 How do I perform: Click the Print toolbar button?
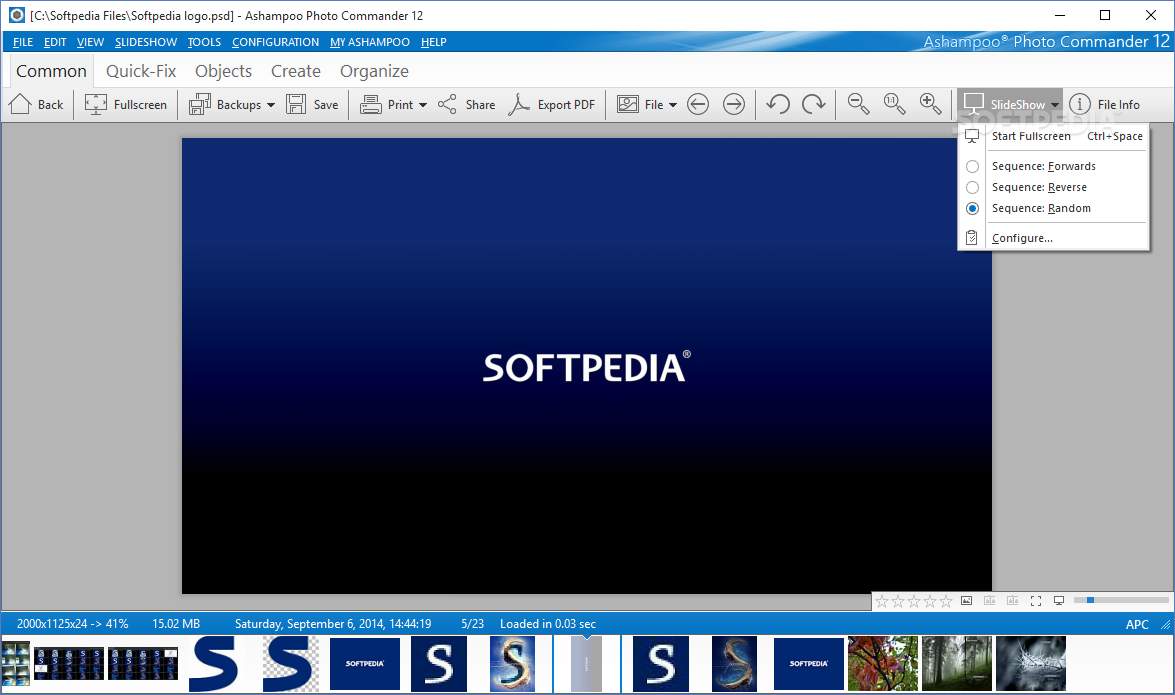386,104
